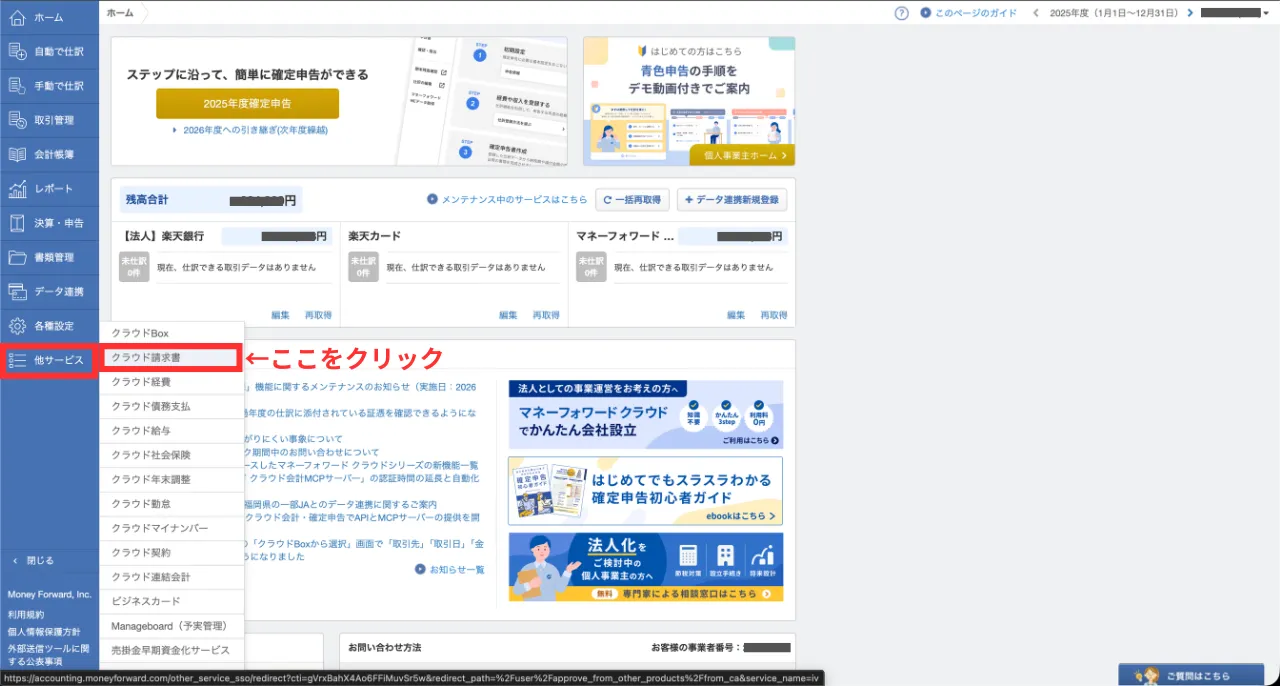This screenshot has width=1280, height=686.
Task: Click the help question mark icon
Action: [x=901, y=13]
